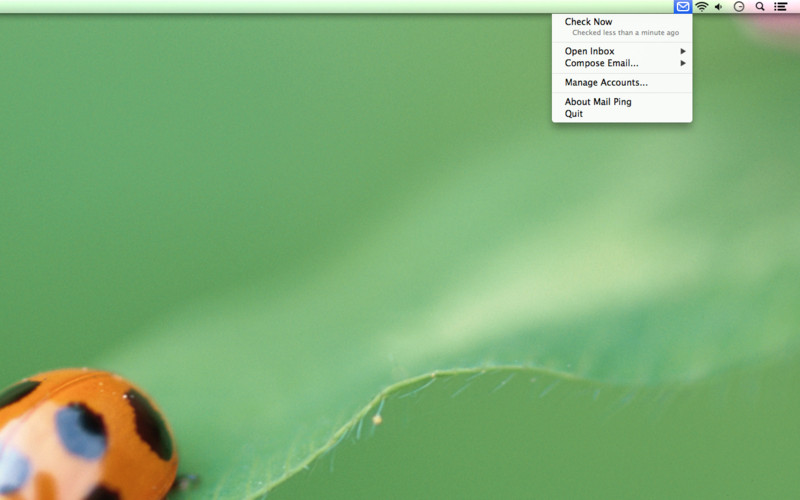
Task: Open Spotlight search magnifier icon
Action: [x=760, y=7]
